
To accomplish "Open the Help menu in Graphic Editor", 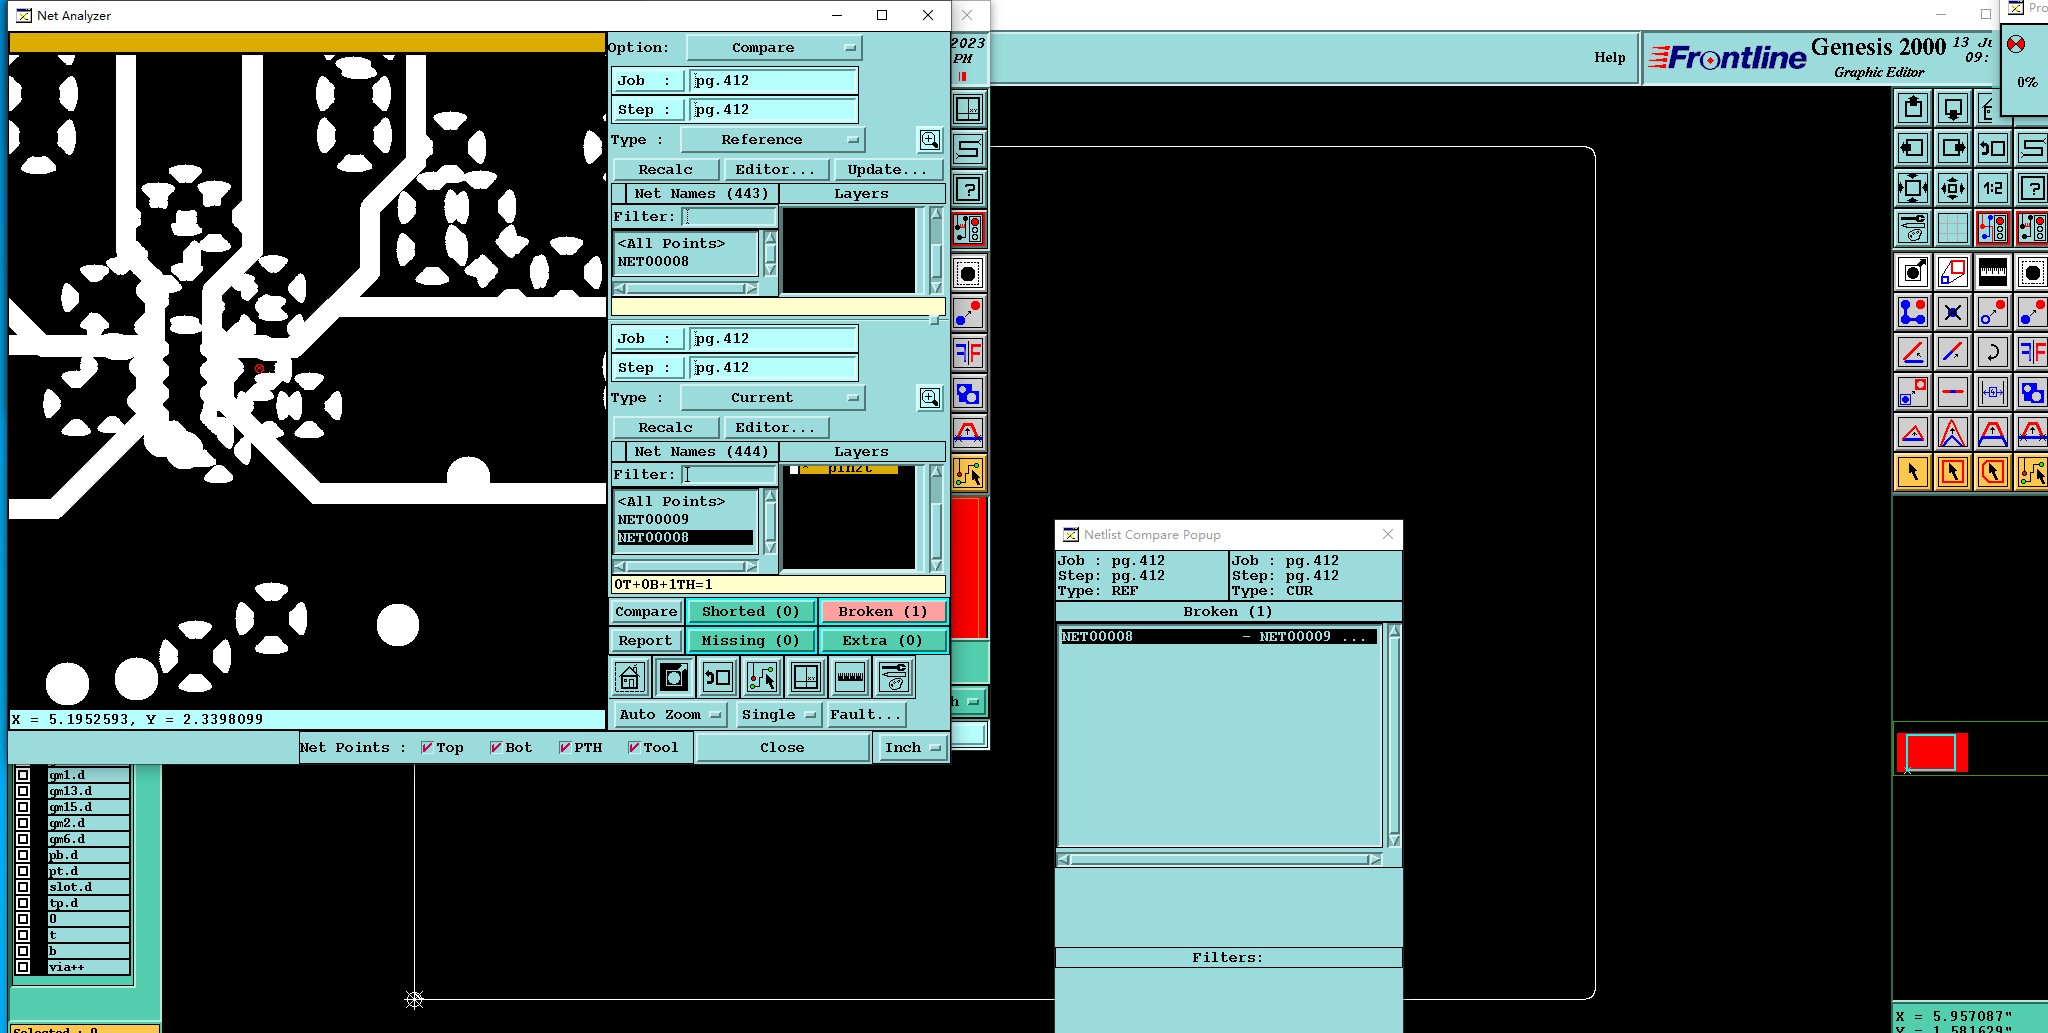I will point(1610,58).
